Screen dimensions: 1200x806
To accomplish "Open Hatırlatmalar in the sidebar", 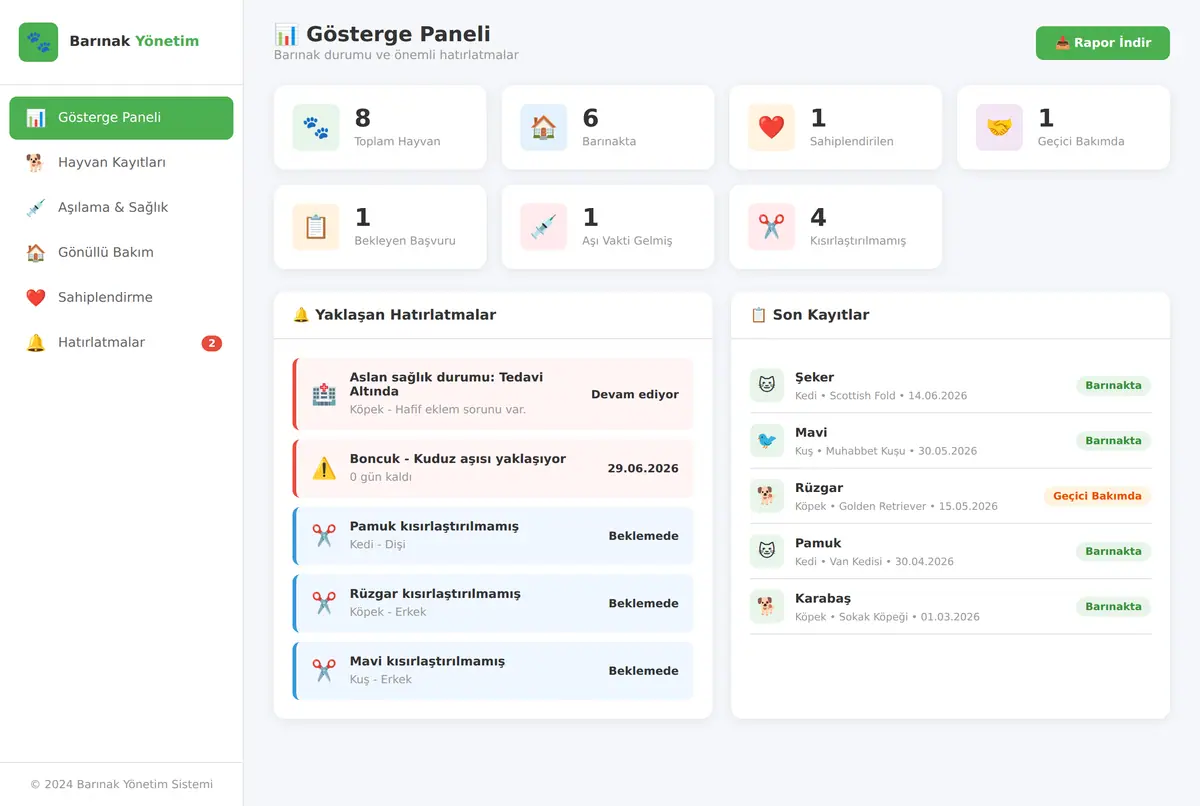I will (x=121, y=343).
